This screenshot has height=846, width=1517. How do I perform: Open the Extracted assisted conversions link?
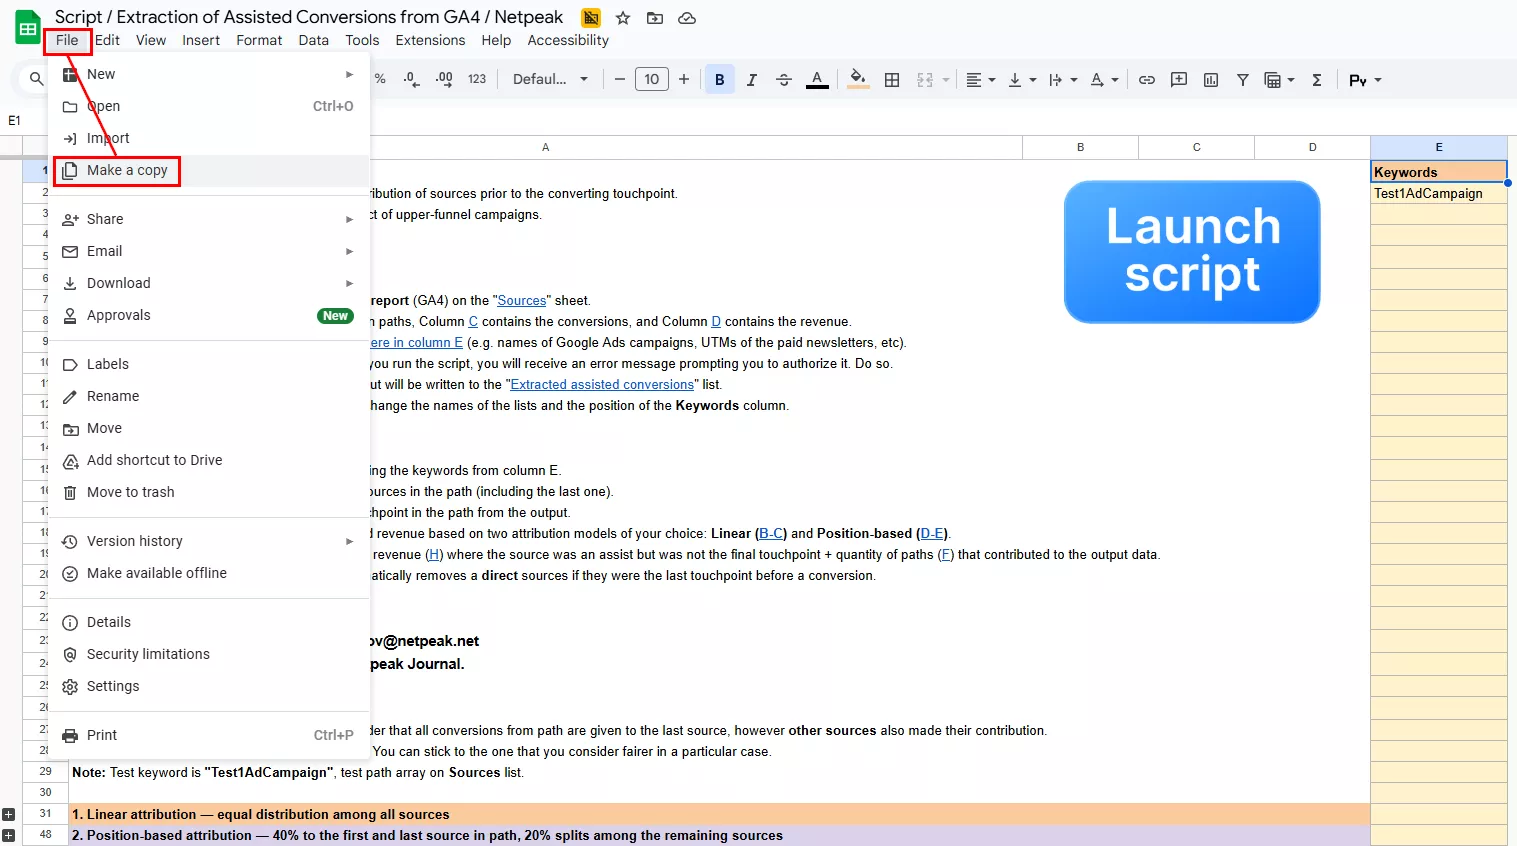tap(602, 385)
